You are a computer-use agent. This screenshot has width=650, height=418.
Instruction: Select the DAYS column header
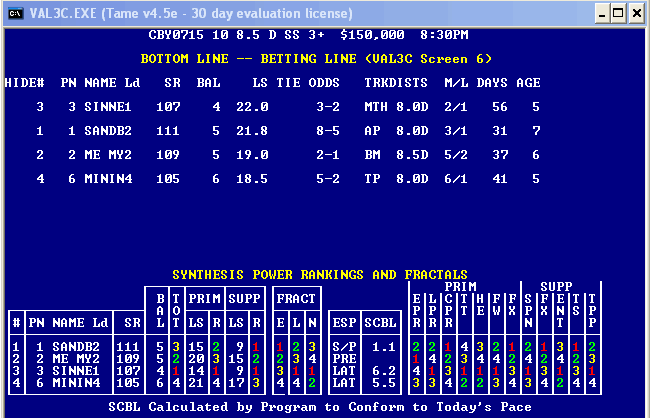(x=492, y=83)
